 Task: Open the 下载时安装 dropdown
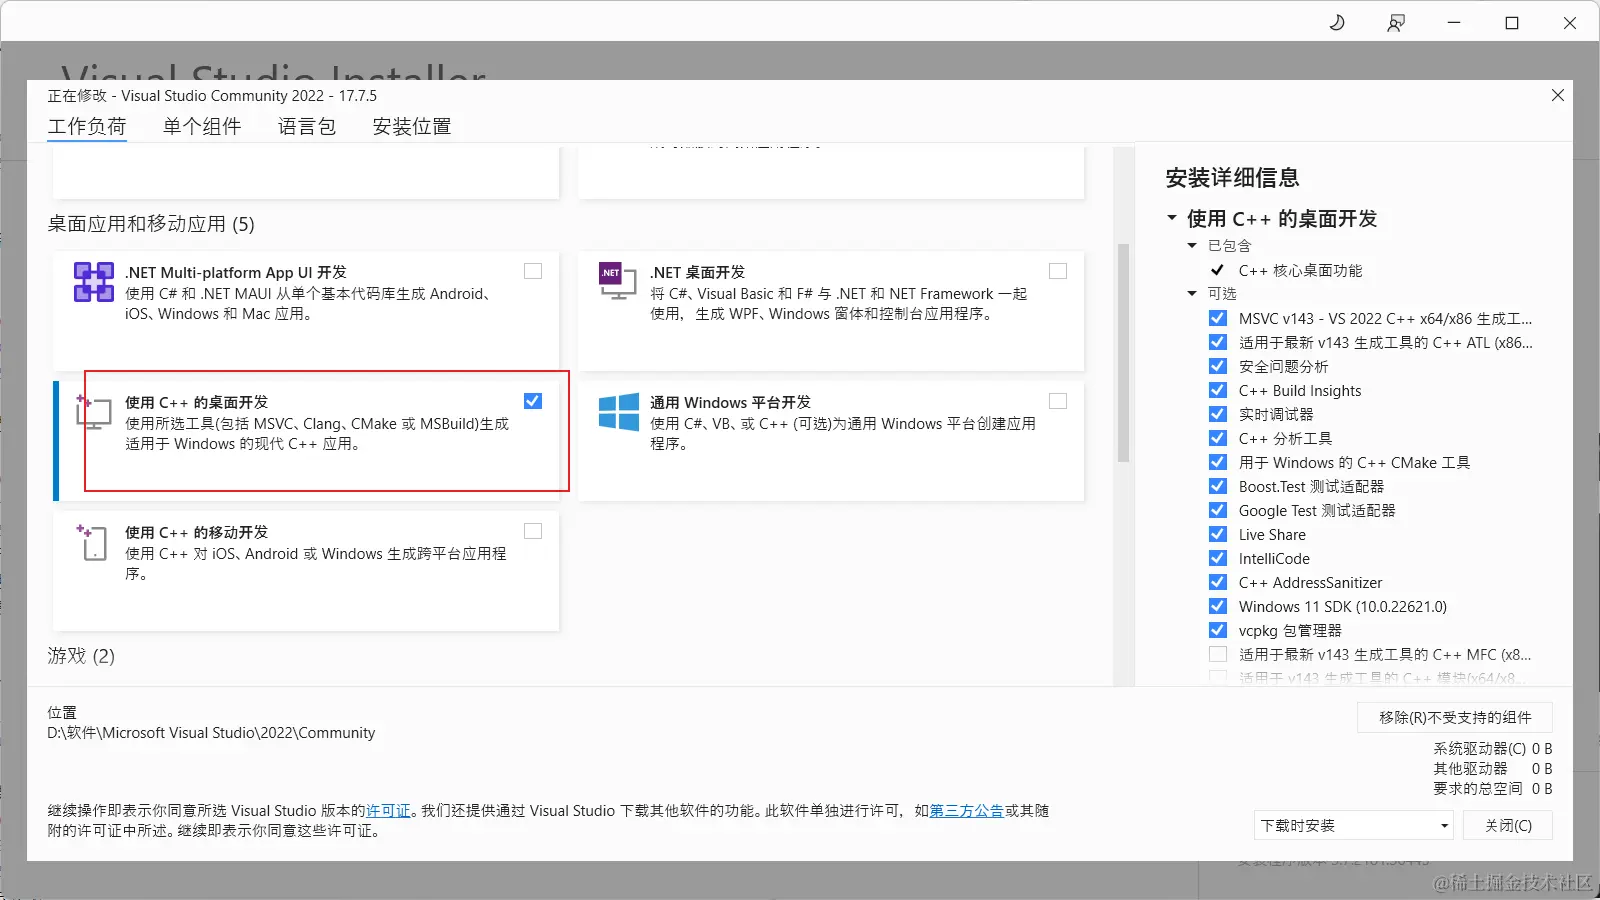[1354, 825]
